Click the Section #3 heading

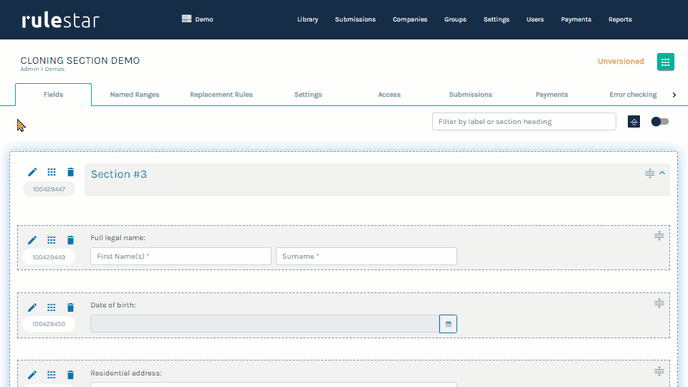118,174
